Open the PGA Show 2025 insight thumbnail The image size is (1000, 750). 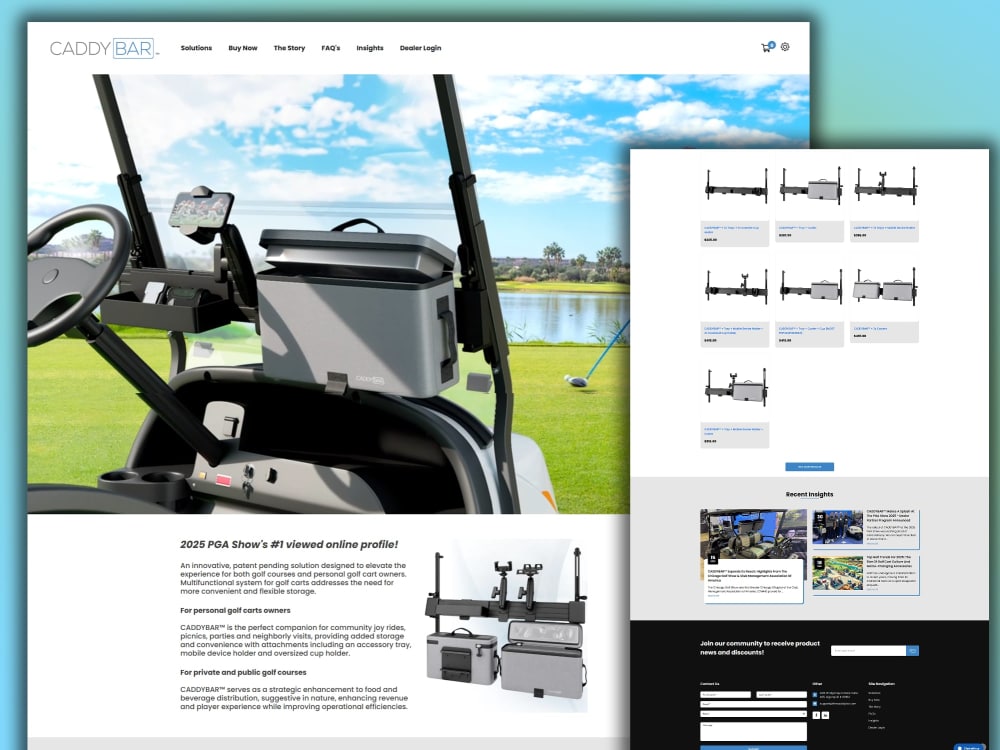[x=837, y=527]
